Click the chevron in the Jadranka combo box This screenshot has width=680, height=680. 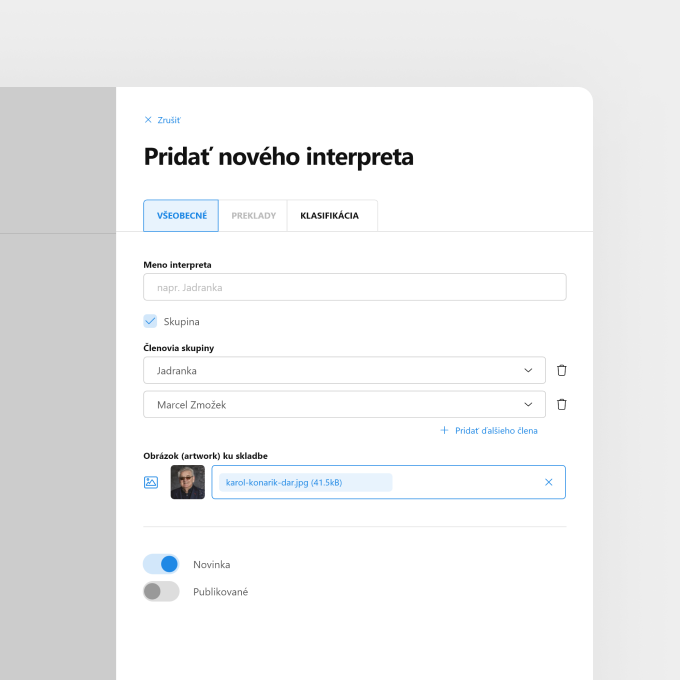click(528, 370)
